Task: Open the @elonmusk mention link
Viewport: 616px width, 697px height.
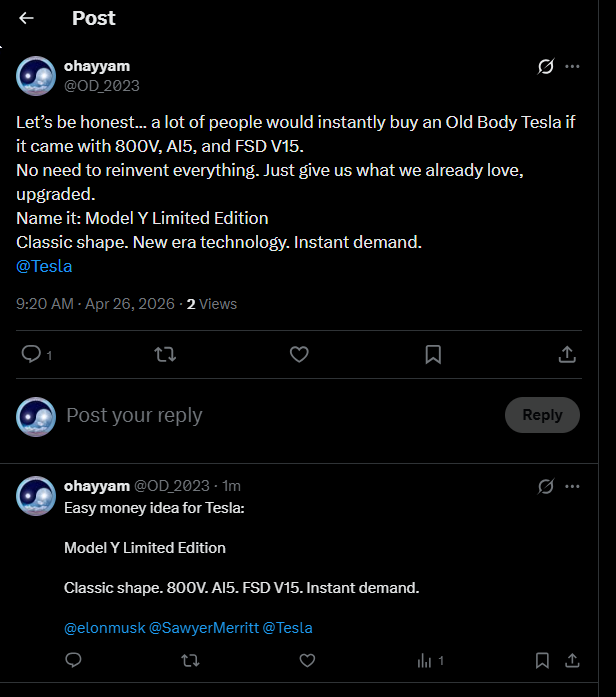Action: point(104,628)
